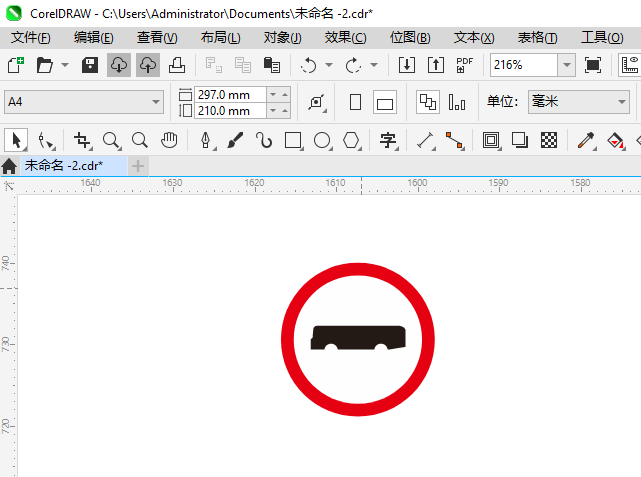Open the 查看(V) menu

[157, 38]
